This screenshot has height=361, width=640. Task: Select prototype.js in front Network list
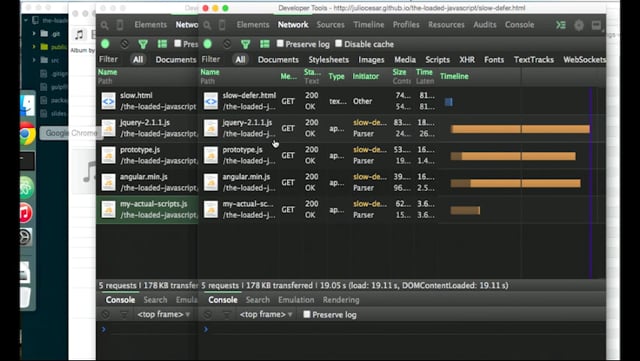(x=402, y=155)
